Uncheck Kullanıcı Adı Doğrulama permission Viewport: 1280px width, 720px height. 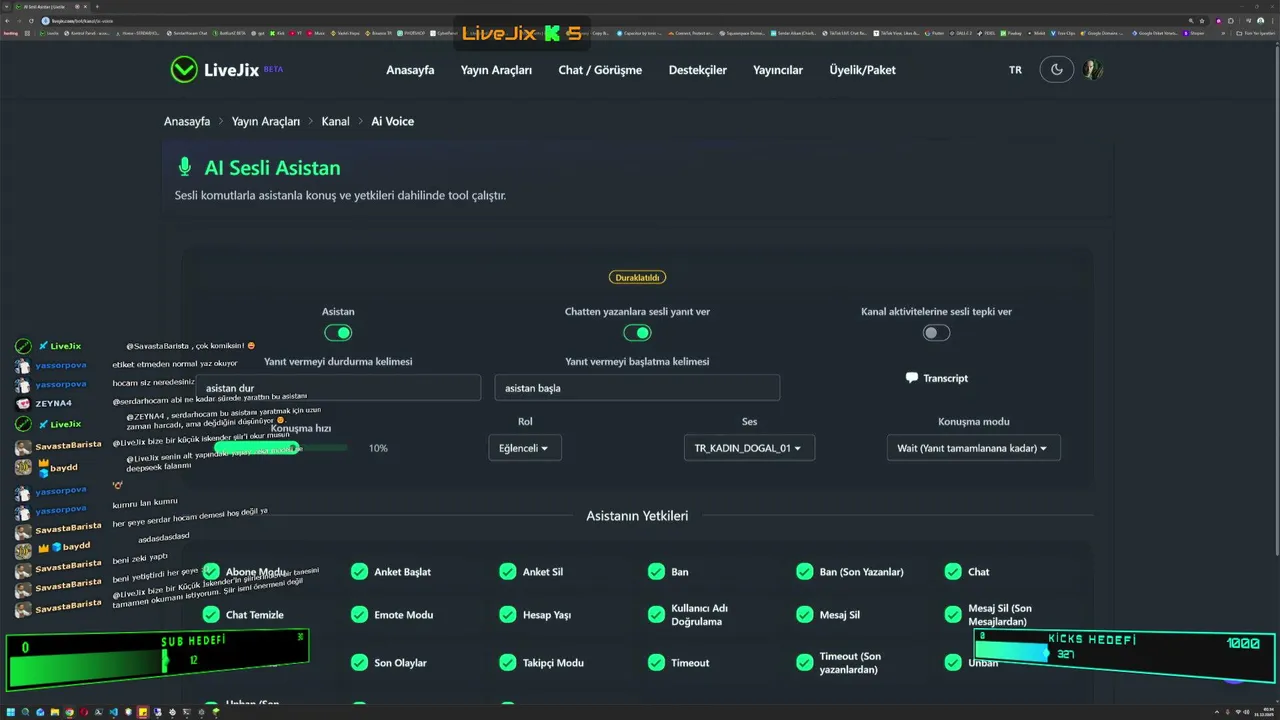click(x=656, y=614)
